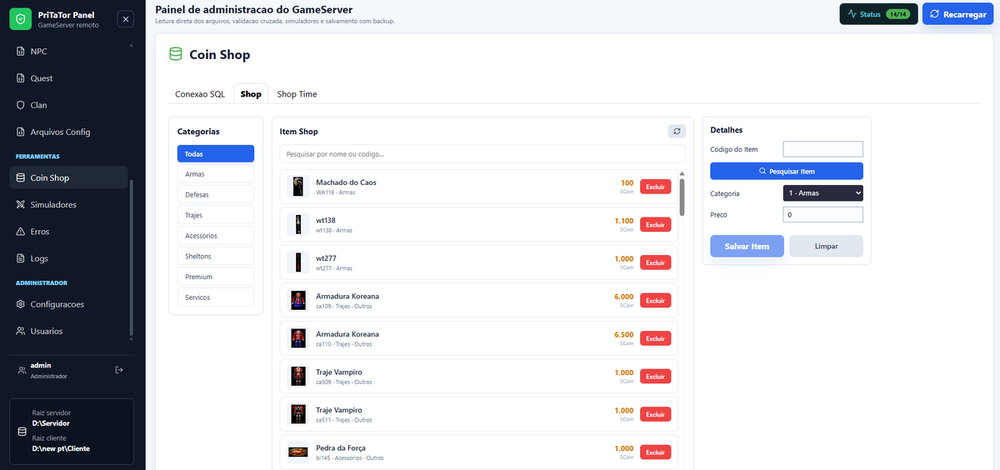Screen dimensions: 1000x470
Task: Click the Erros warning triangle icon
Action: [x=20, y=231]
